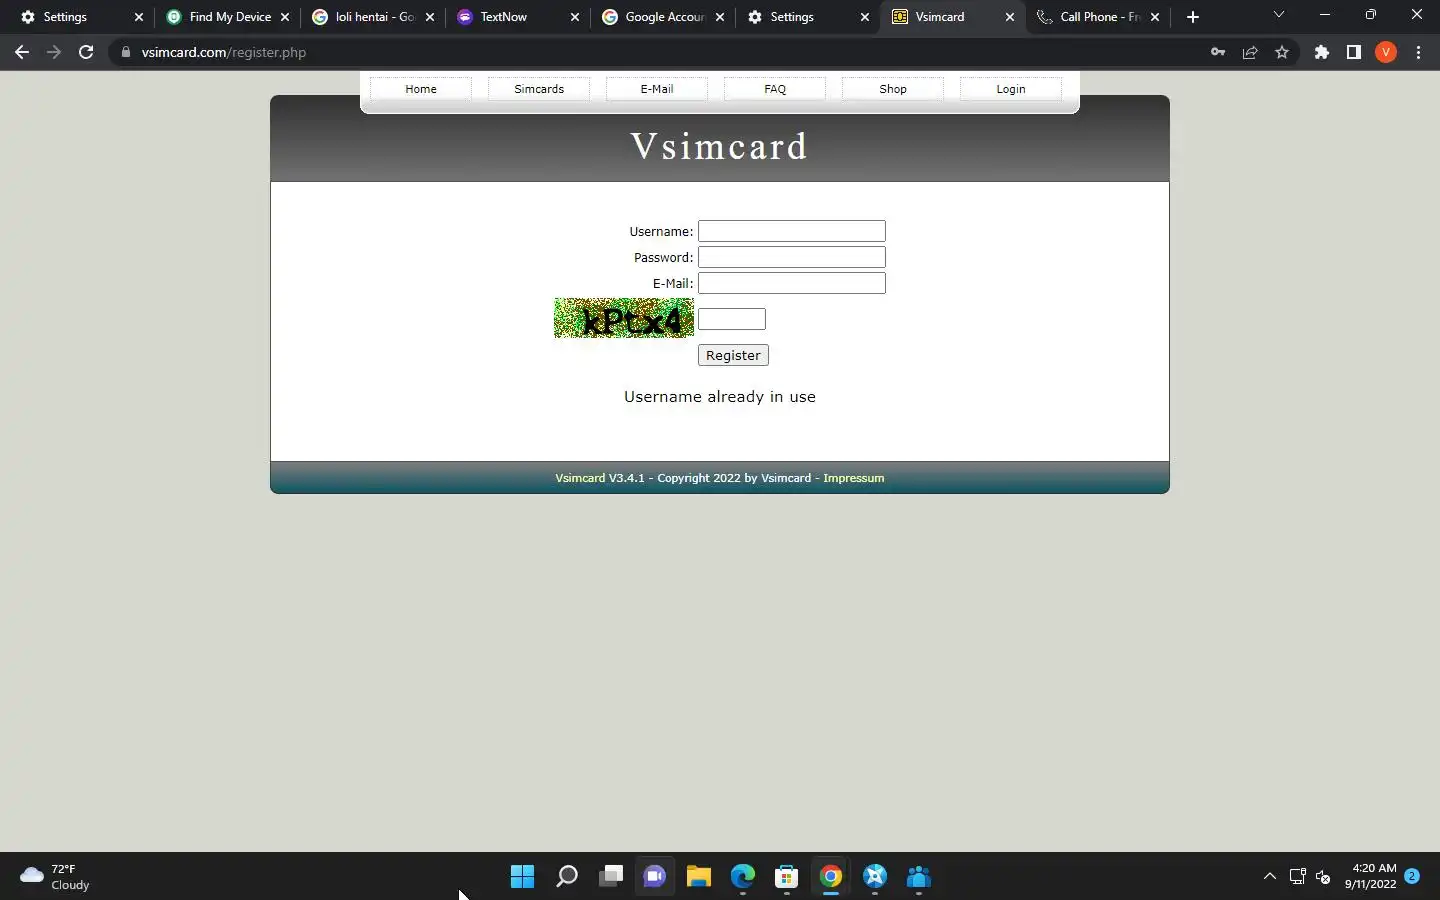Focus the captcha code input box
Image resolution: width=1440 pixels, height=900 pixels.
point(732,319)
